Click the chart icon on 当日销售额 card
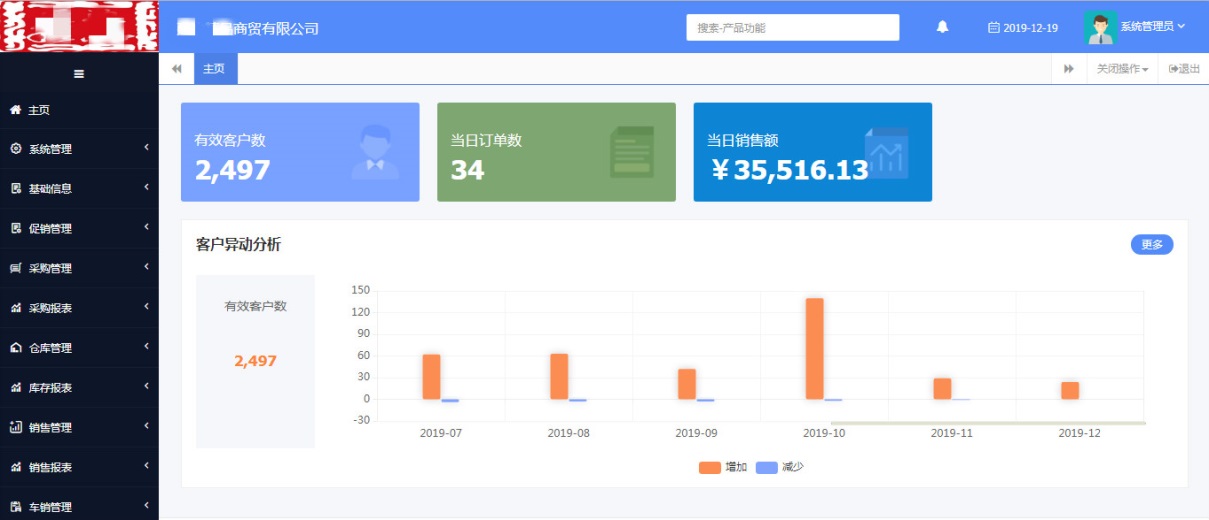 click(886, 152)
